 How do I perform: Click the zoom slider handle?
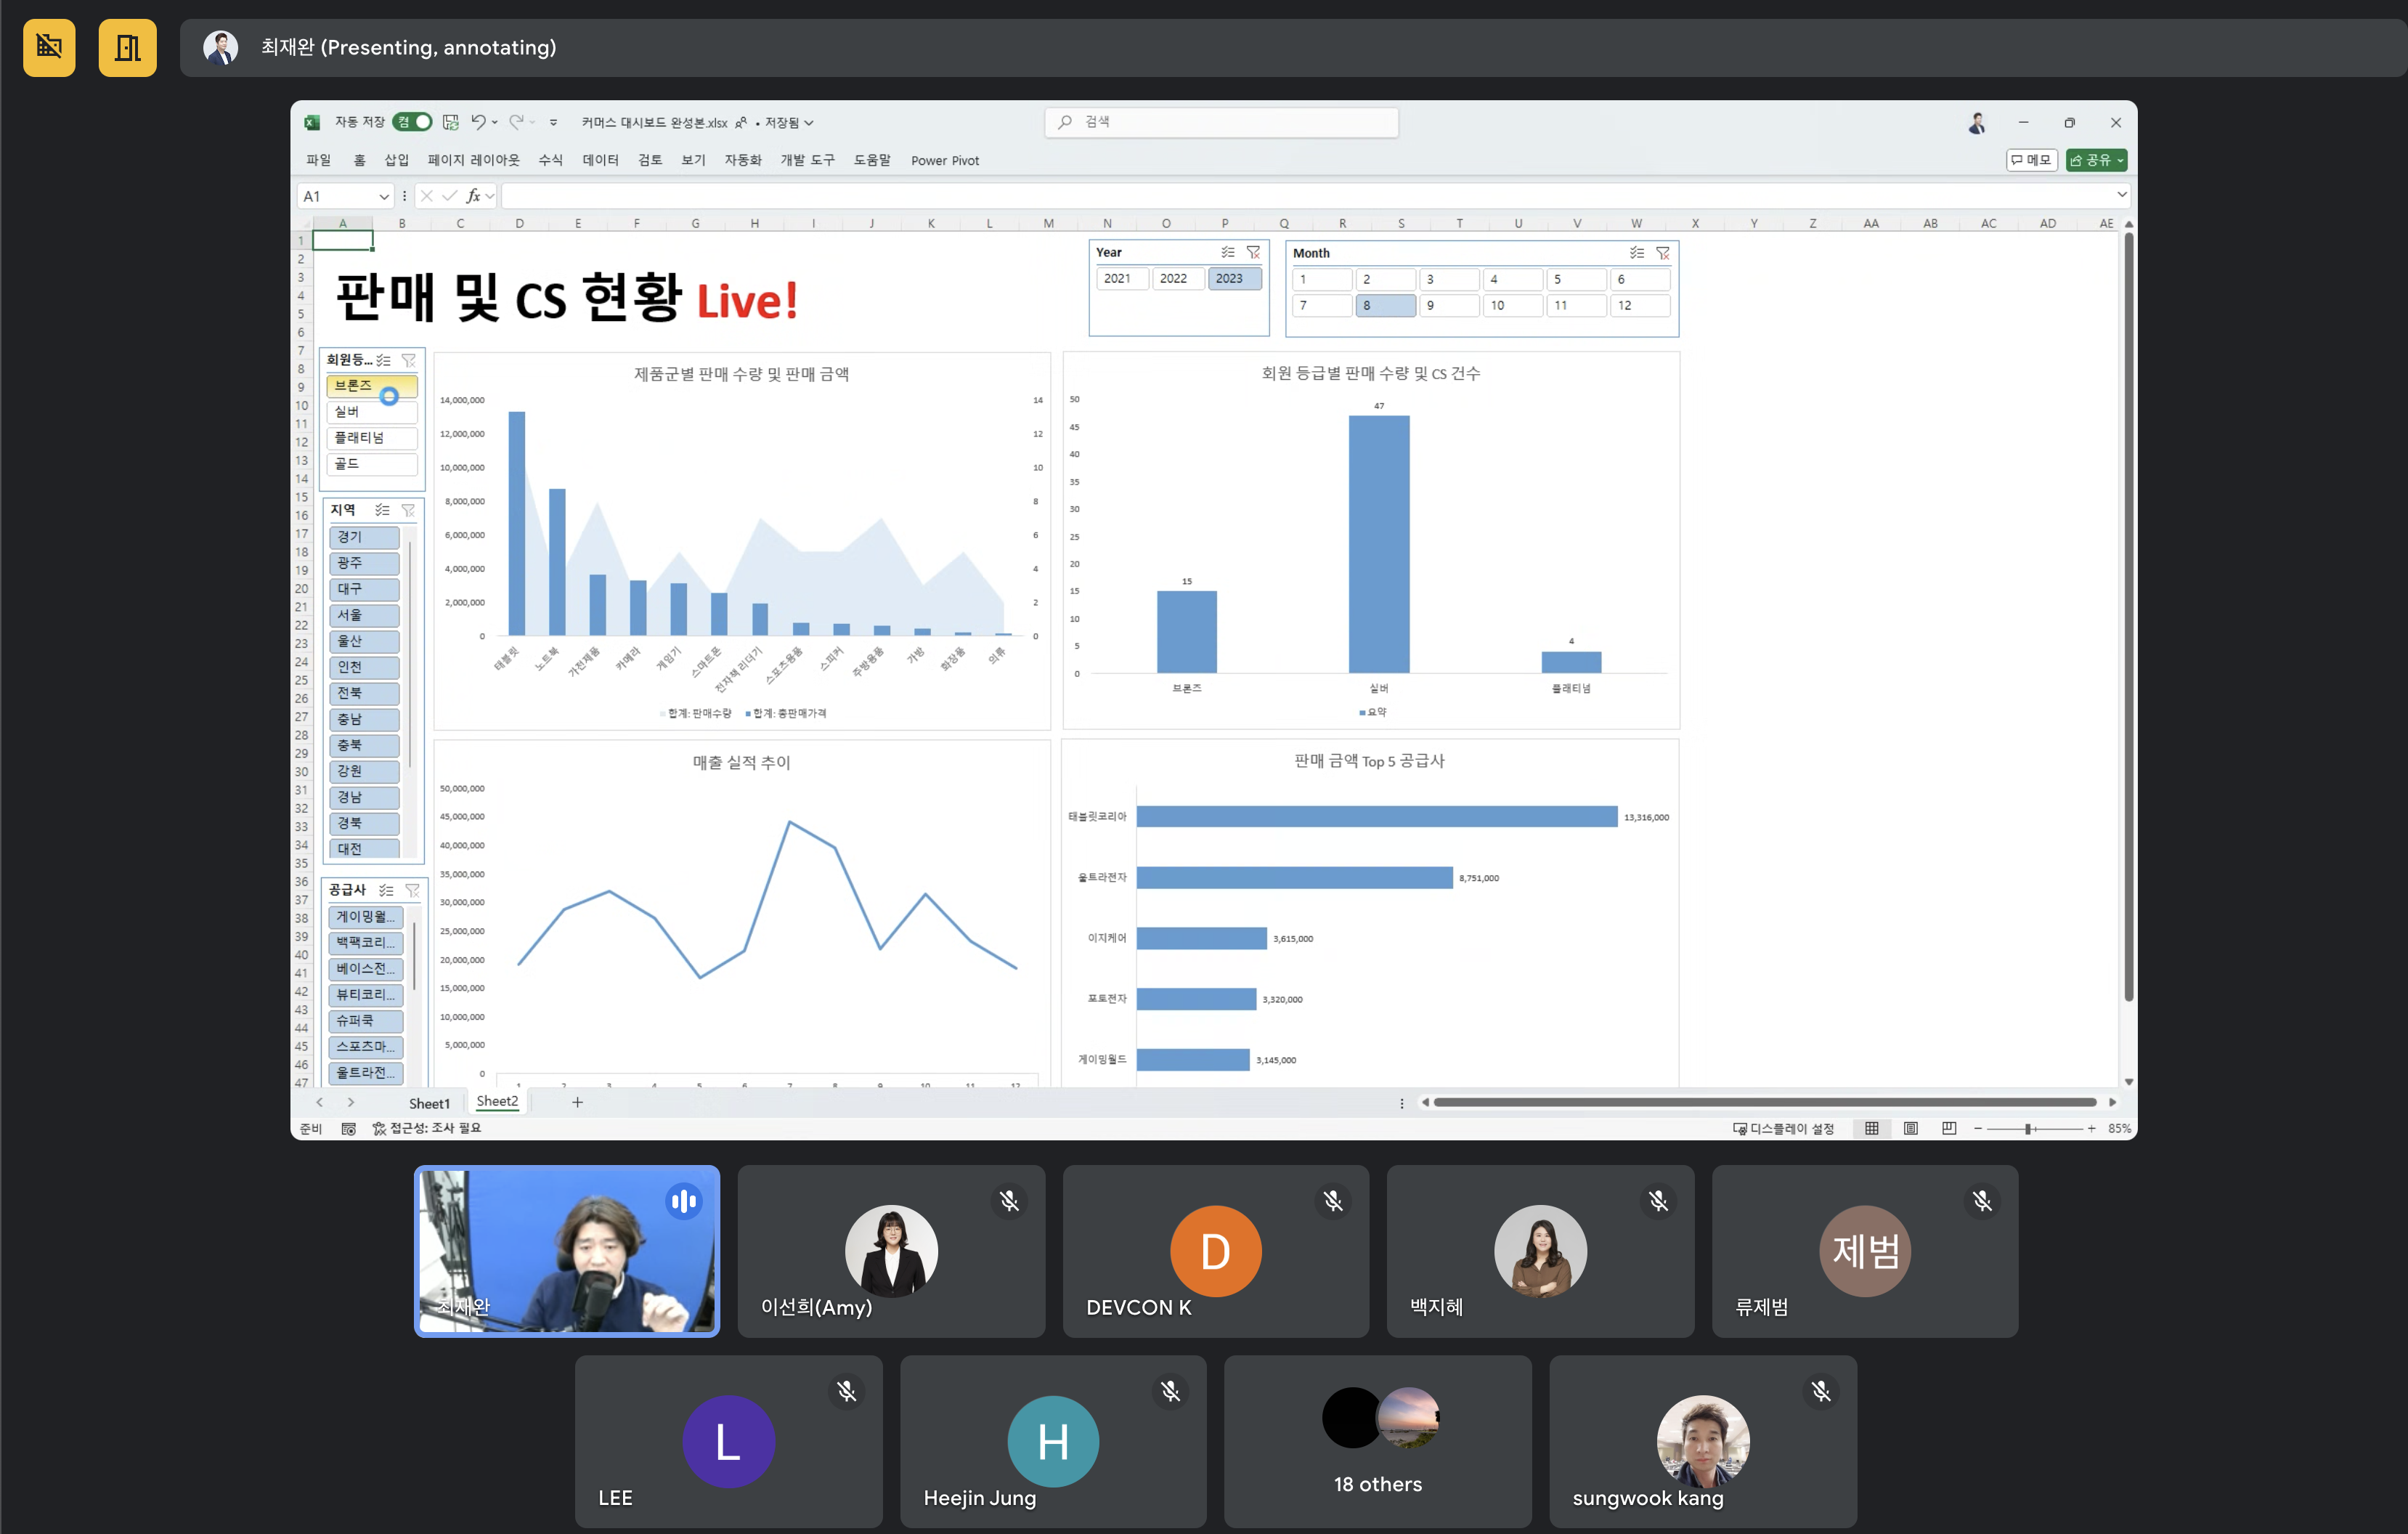click(x=2027, y=1128)
